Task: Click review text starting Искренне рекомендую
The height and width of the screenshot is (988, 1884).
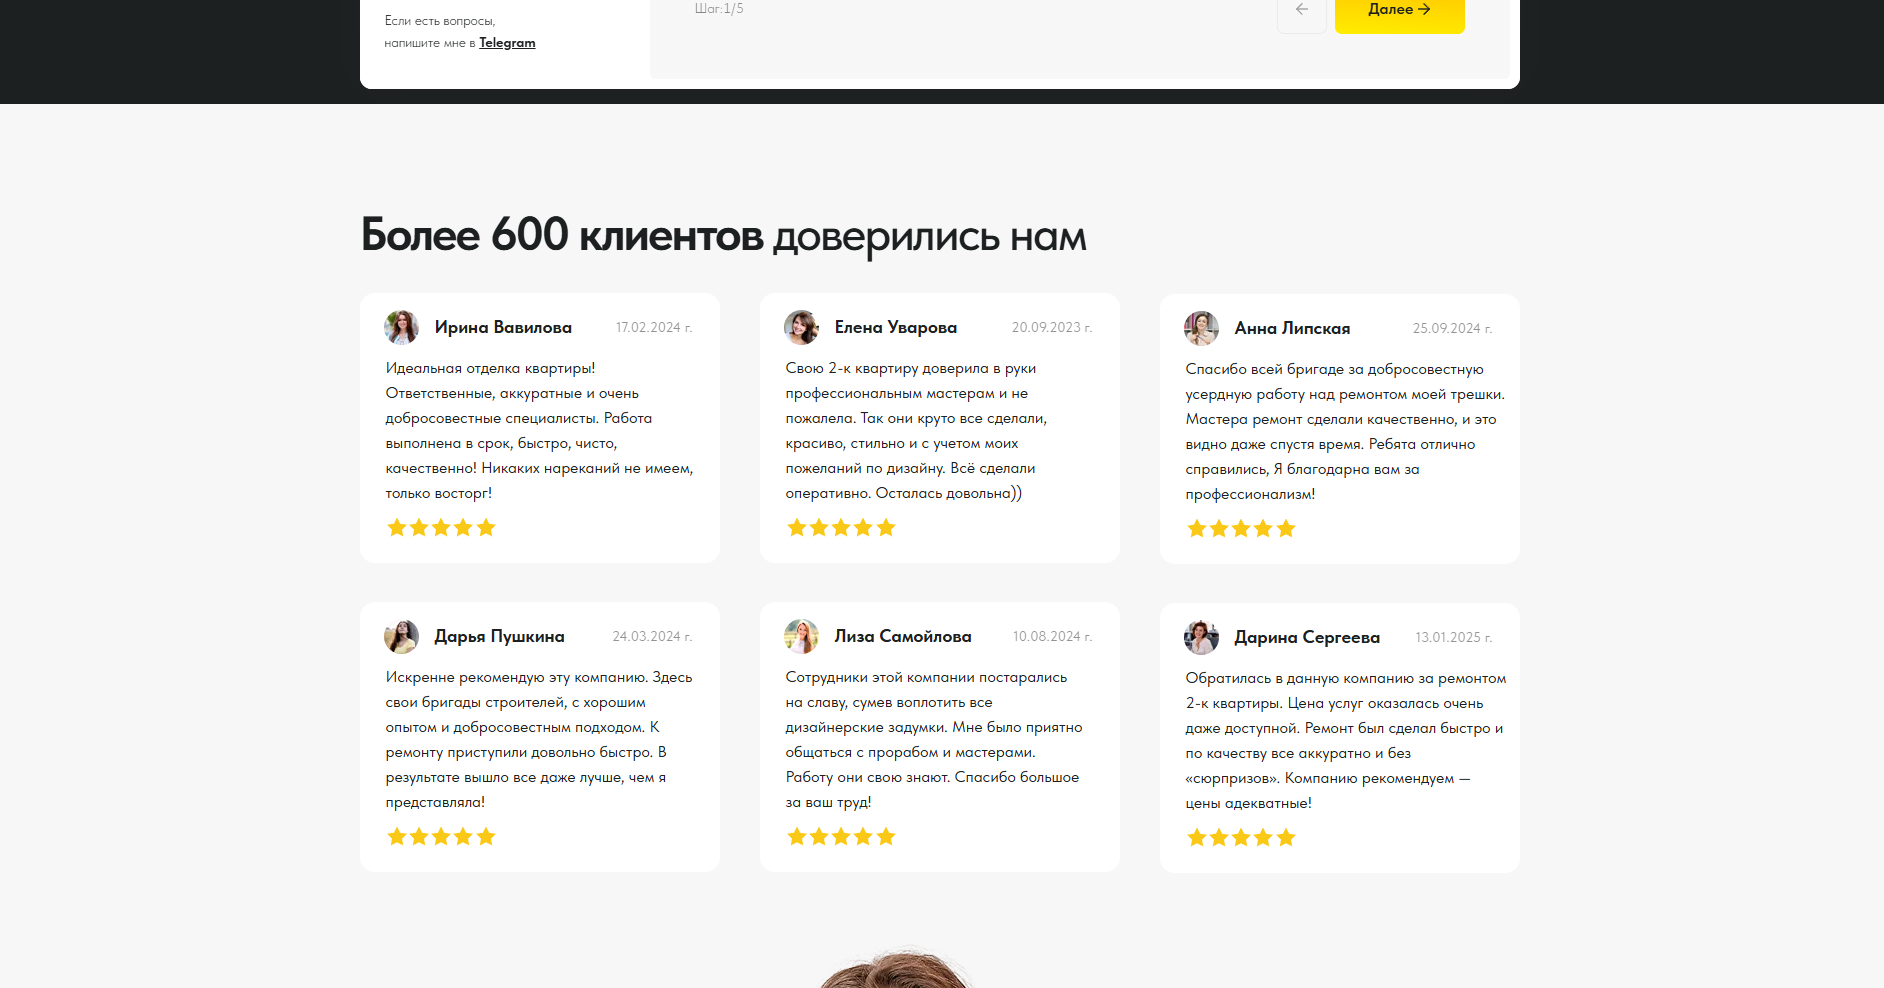Action: tap(539, 740)
